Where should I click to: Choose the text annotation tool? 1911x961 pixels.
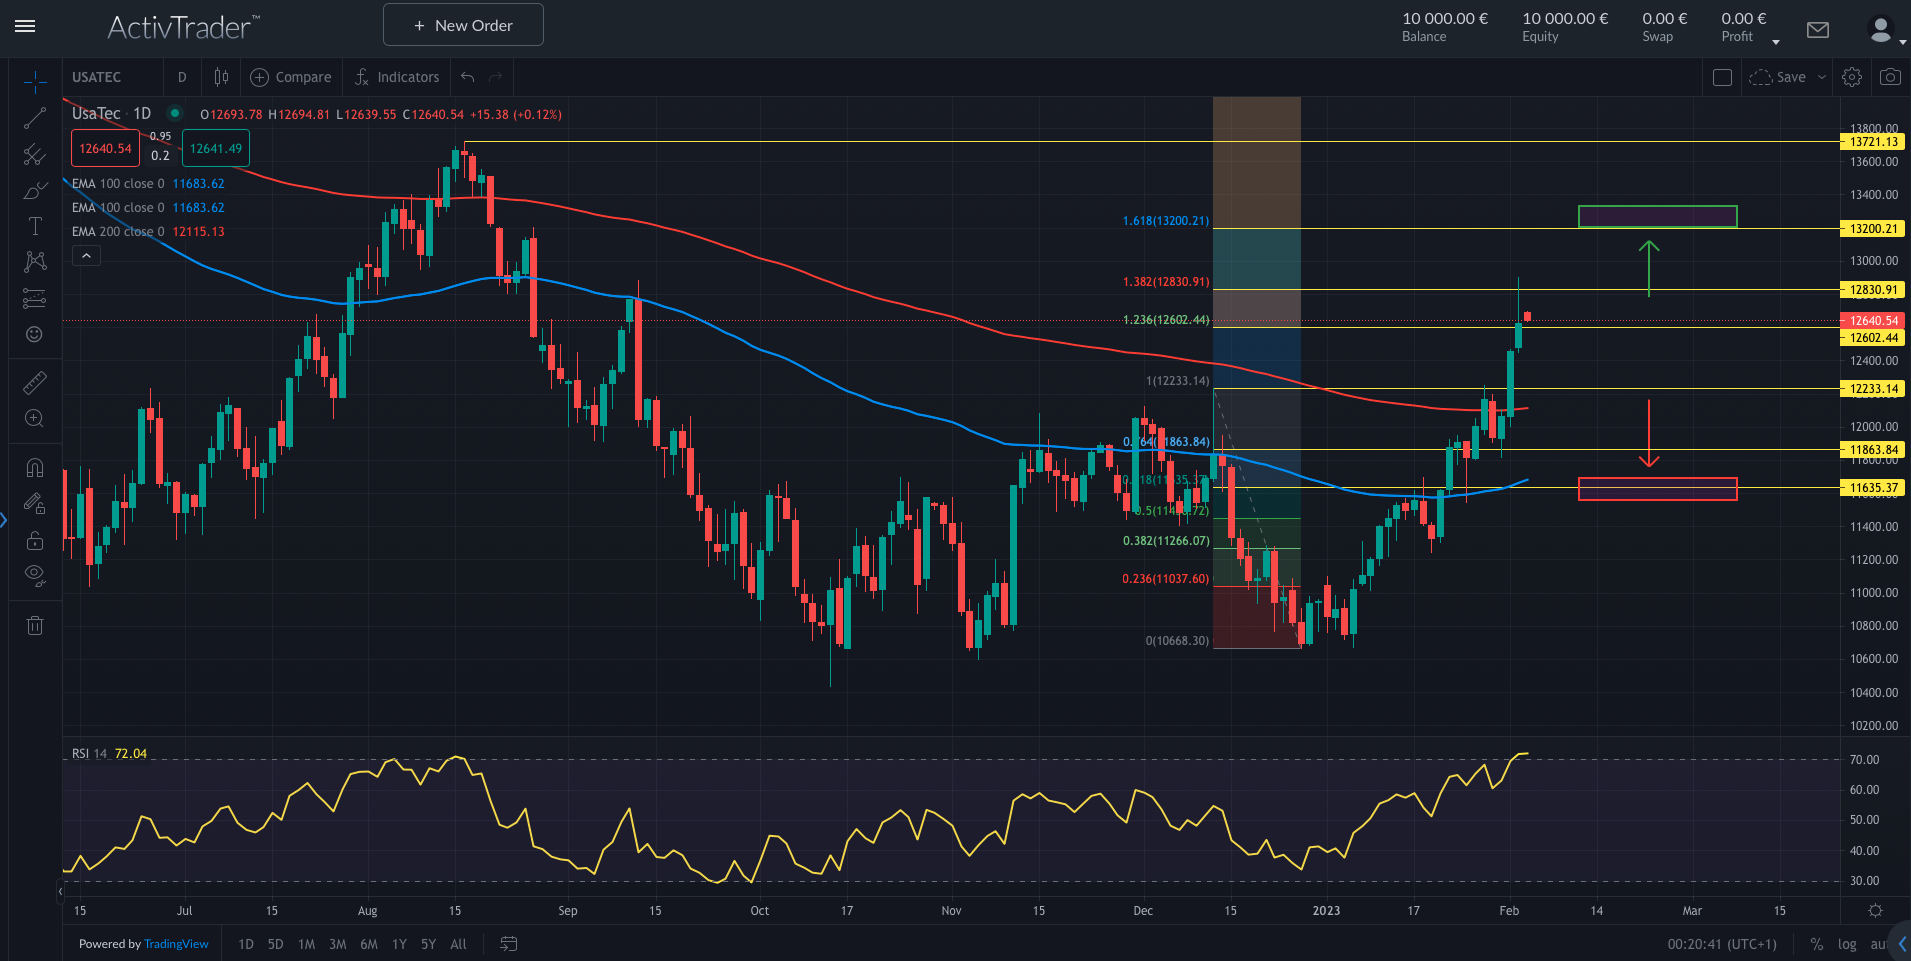click(x=35, y=226)
